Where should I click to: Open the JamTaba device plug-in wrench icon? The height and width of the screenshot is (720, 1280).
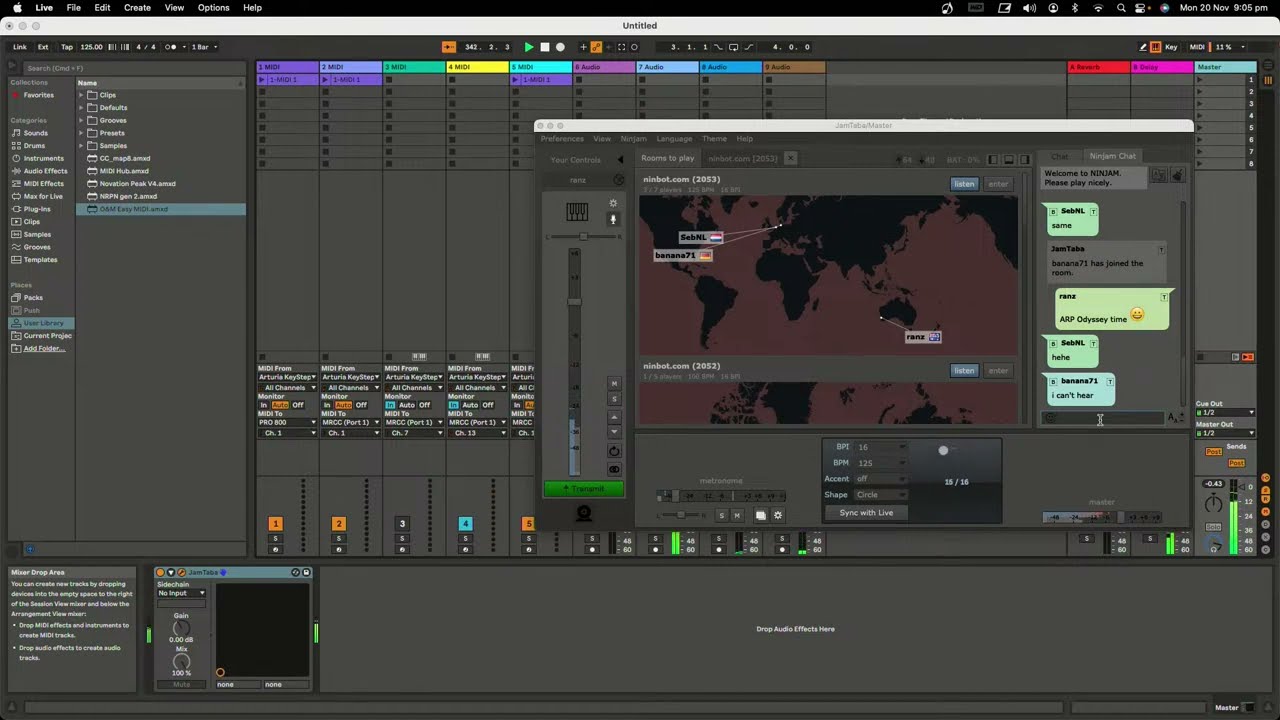(181, 572)
